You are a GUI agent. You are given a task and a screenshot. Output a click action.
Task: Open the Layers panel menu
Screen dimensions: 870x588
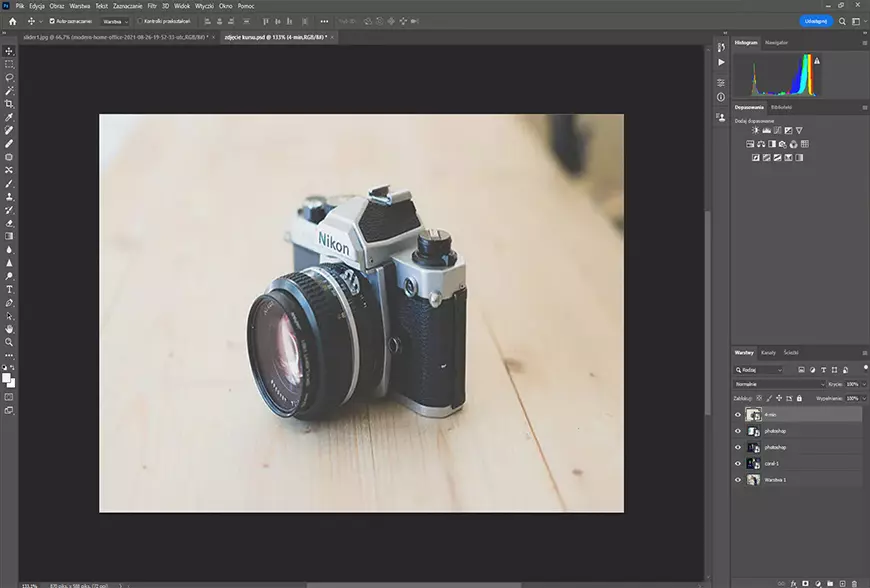pyautogui.click(x=864, y=353)
